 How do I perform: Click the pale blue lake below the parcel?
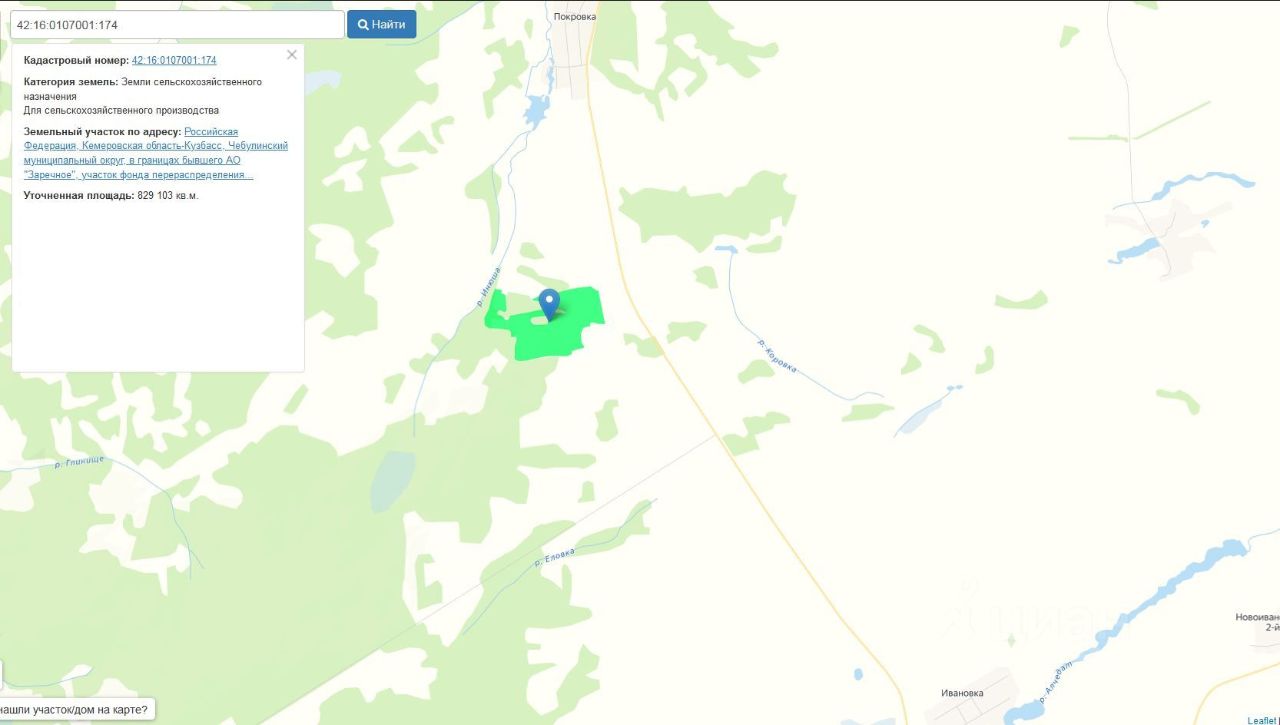click(x=393, y=481)
